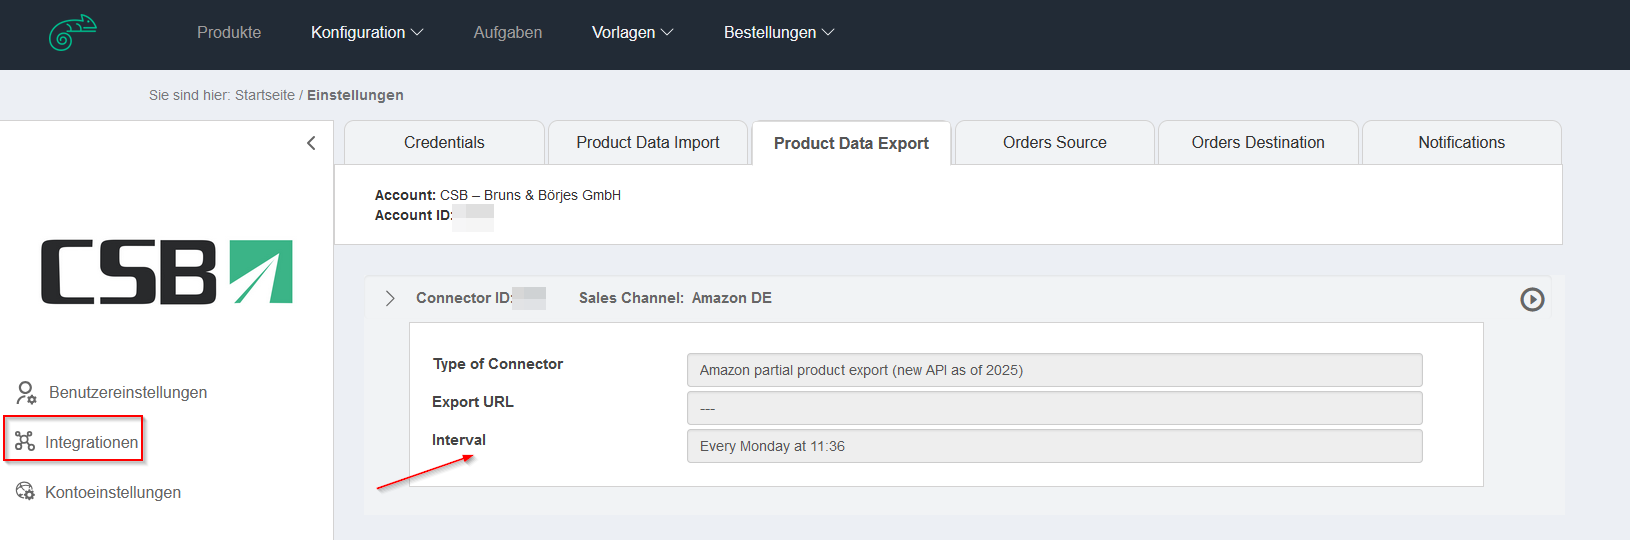The height and width of the screenshot is (540, 1630).
Task: Run the connector with the play icon
Action: tap(1532, 299)
